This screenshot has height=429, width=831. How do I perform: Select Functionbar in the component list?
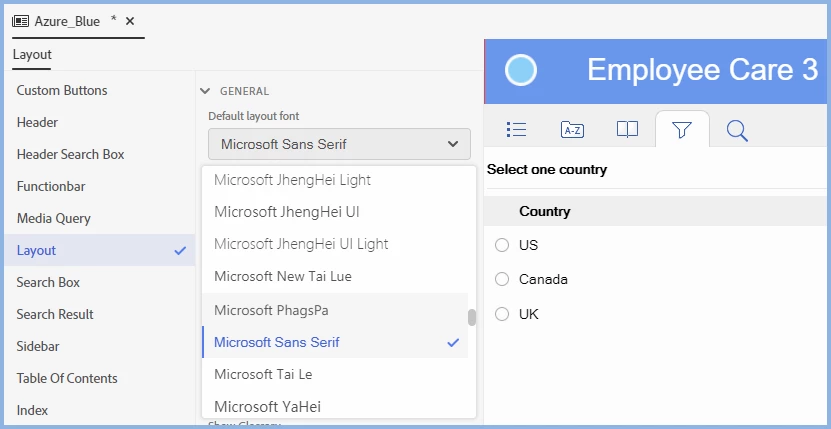click(x=52, y=186)
